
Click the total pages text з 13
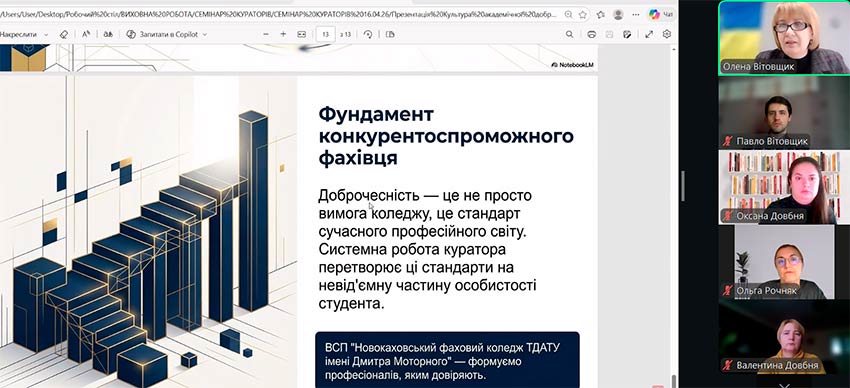tap(345, 34)
